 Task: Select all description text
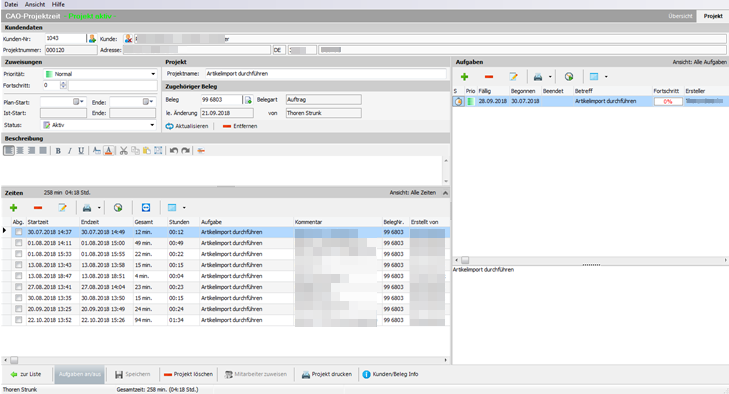(x=158, y=150)
